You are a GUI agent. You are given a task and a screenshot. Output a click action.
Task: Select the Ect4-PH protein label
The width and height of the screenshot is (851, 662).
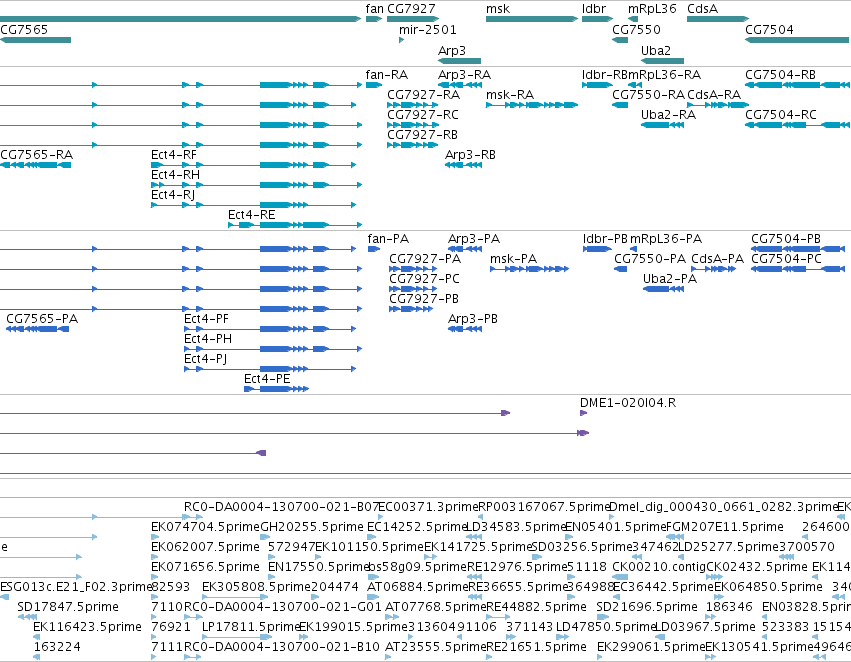click(208, 340)
